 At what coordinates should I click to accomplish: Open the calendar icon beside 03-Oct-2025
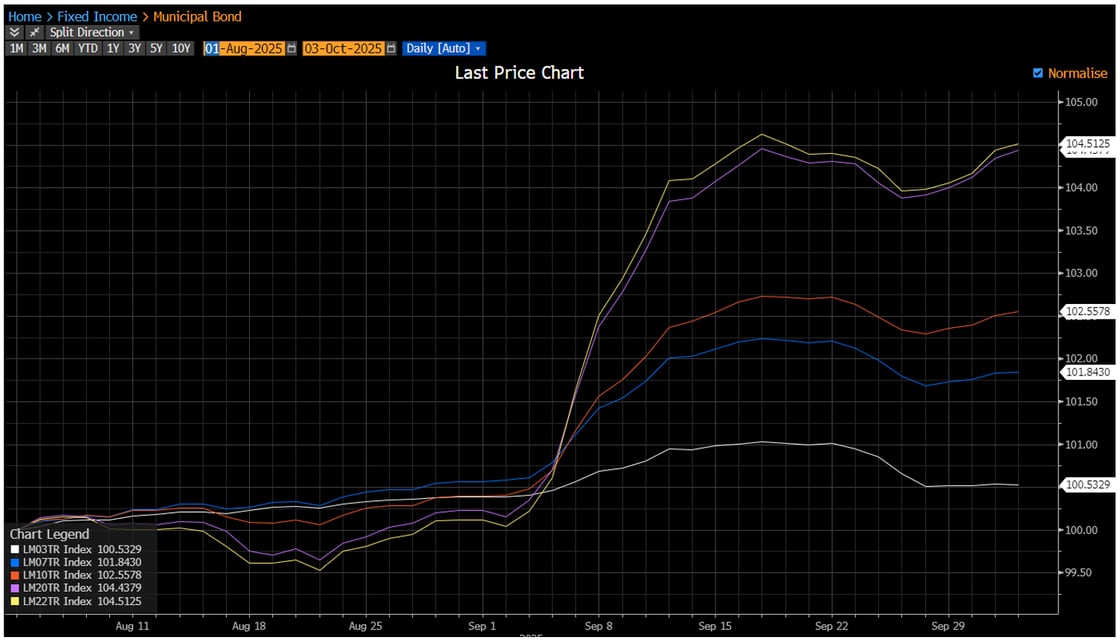[388, 47]
